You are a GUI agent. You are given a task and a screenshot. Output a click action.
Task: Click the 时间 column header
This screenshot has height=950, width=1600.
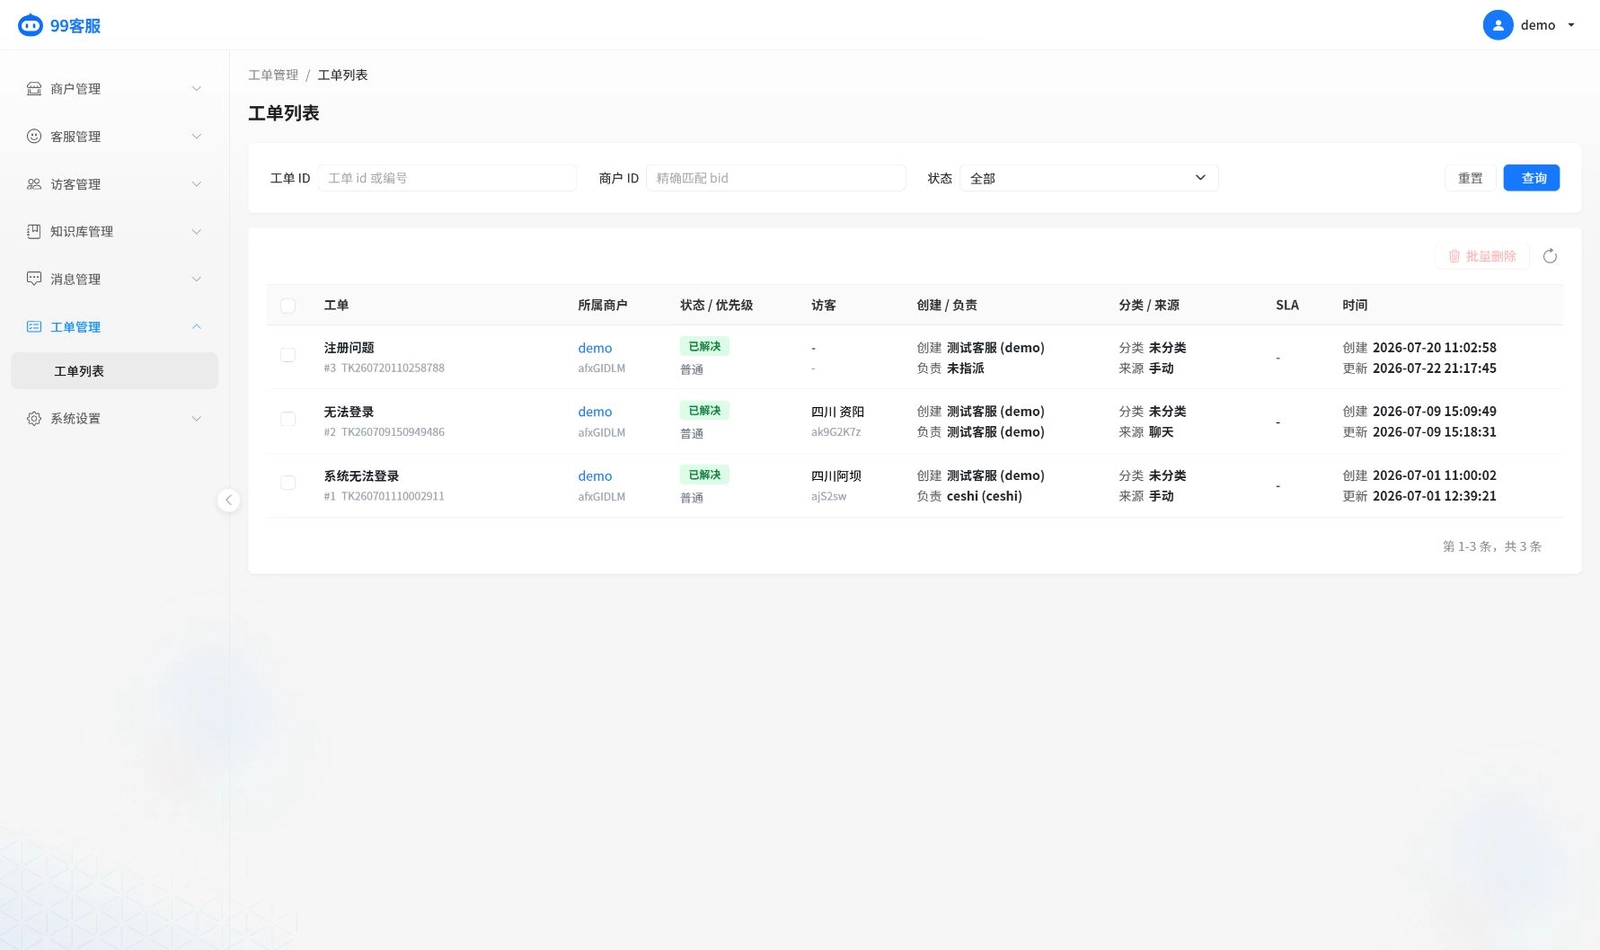coord(1355,305)
